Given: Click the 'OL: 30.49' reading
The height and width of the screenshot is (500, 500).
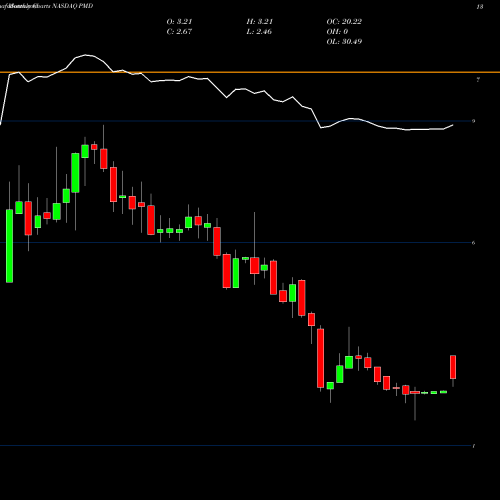Looking at the screenshot, I should tap(344, 41).
